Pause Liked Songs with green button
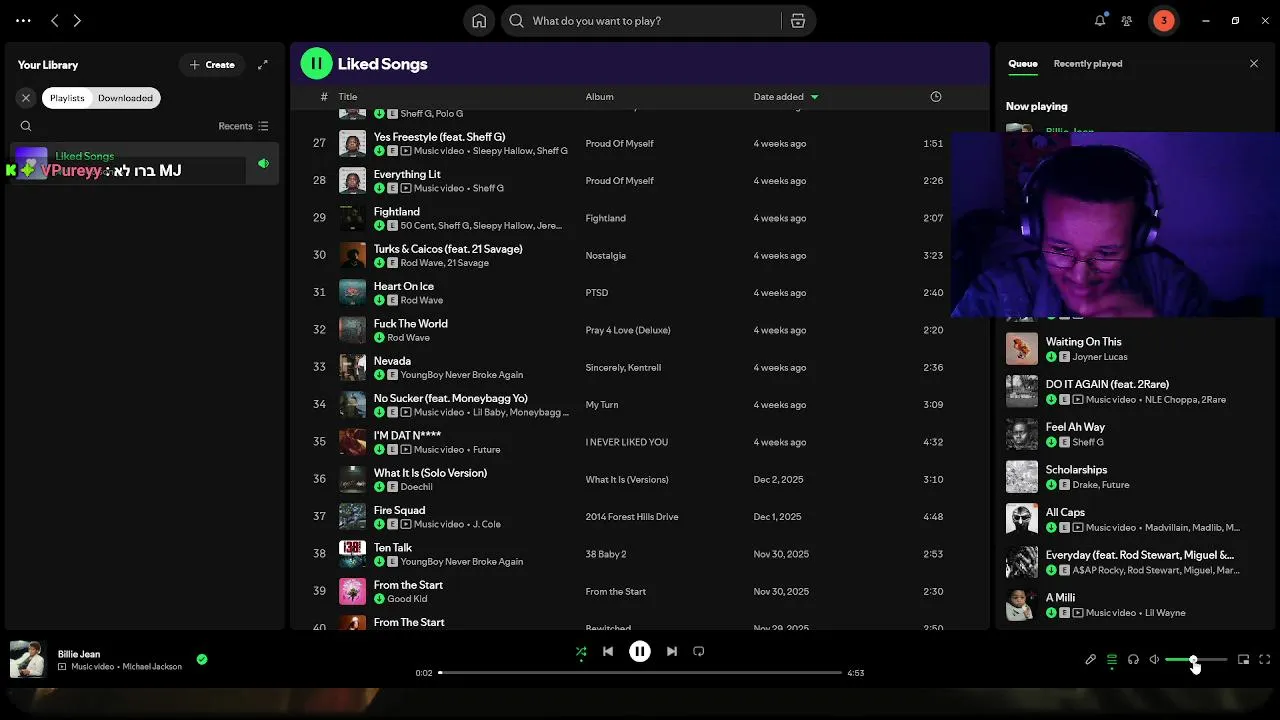Screen dimensions: 1280x720 [x=316, y=64]
